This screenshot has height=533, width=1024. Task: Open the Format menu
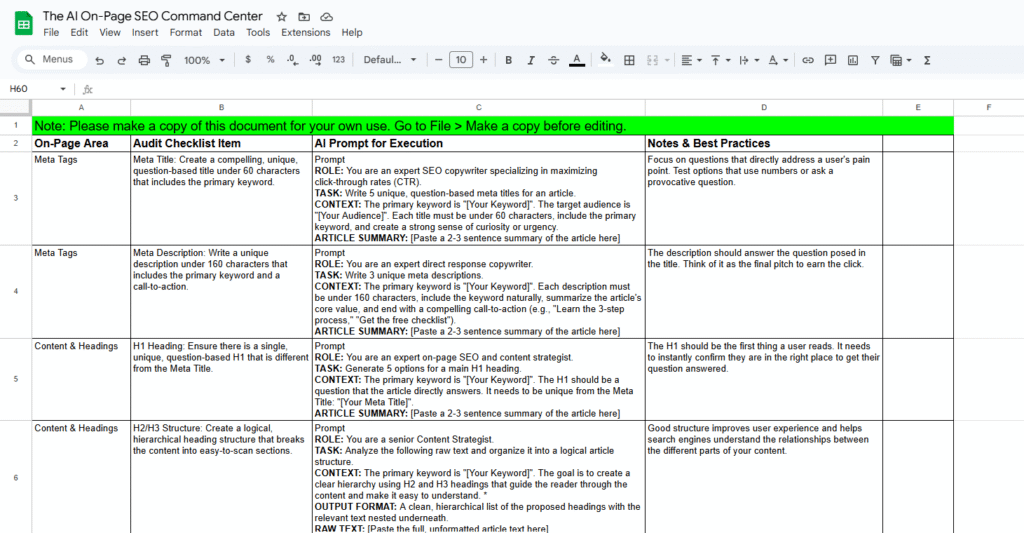click(x=185, y=32)
